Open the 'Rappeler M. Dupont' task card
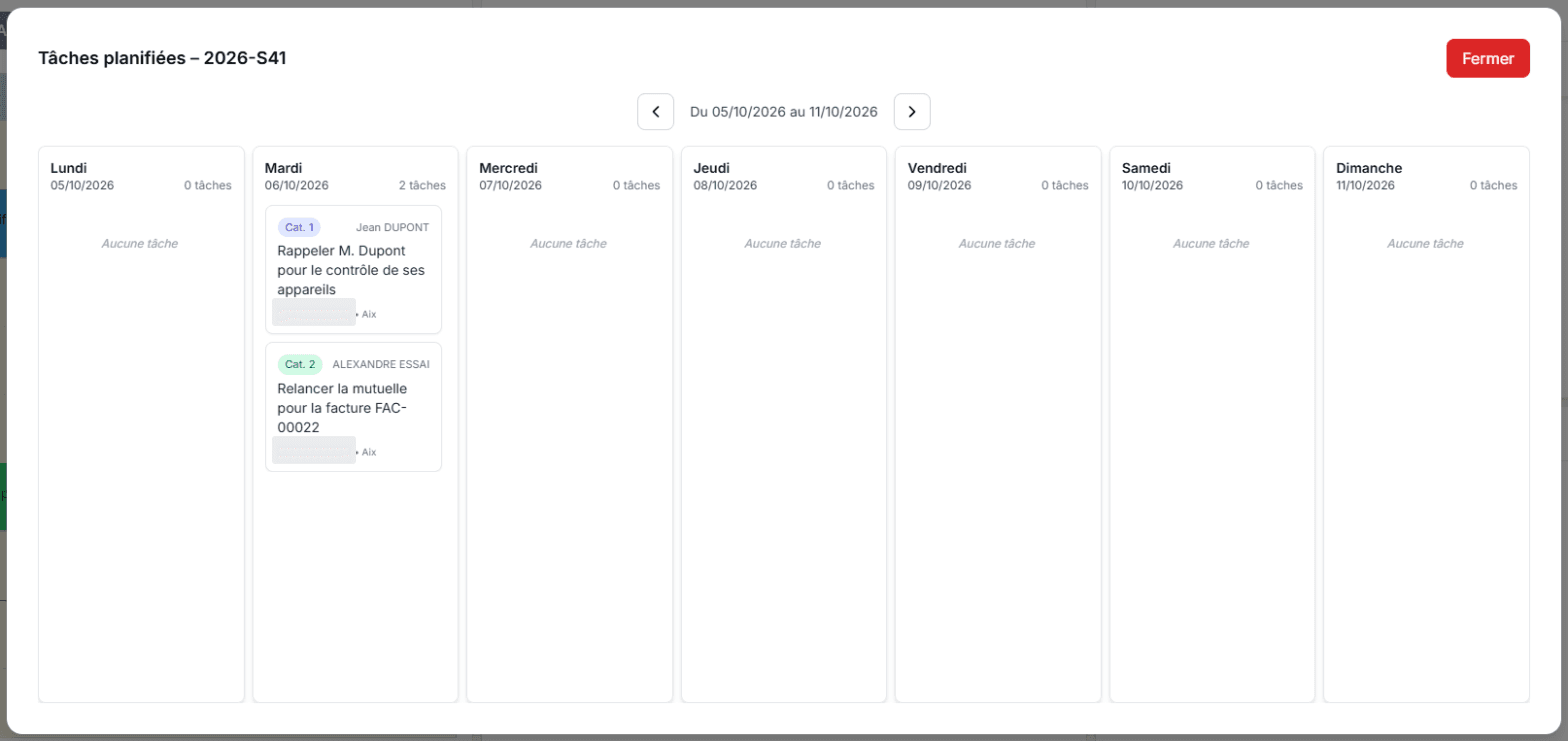 [x=353, y=270]
